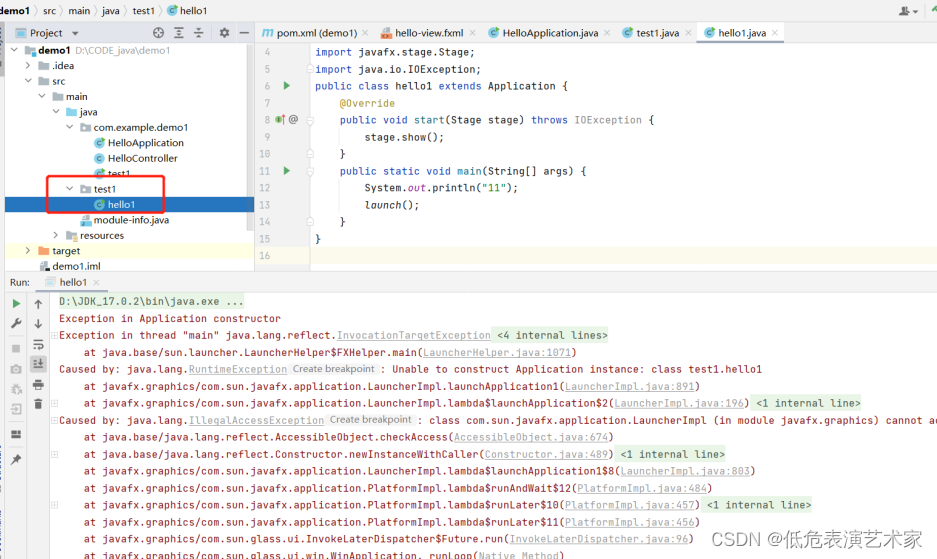Run main method from line 11 gutter
The width and height of the screenshot is (937, 559).
(x=287, y=170)
